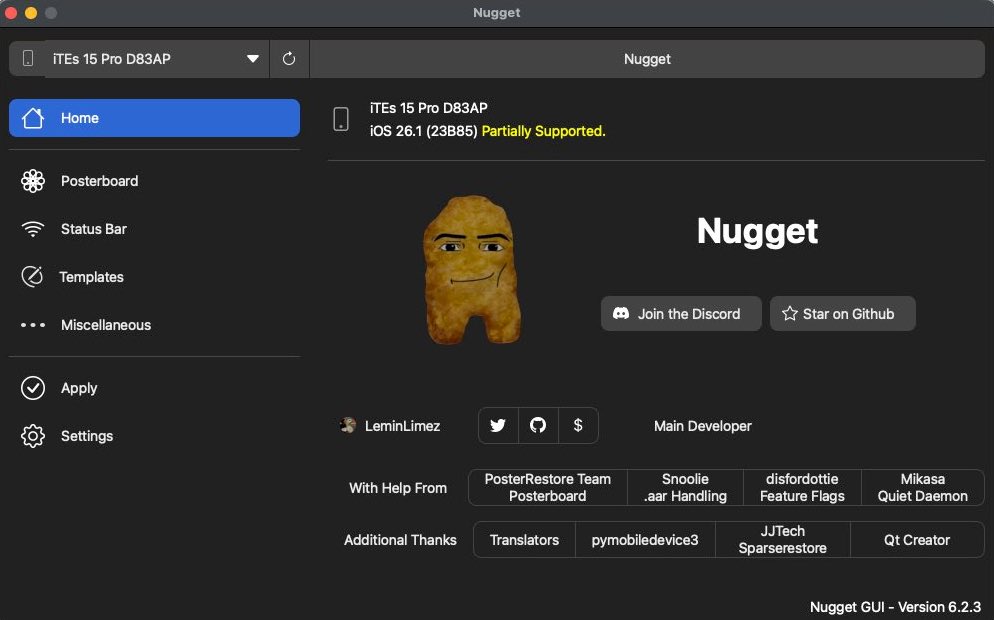Click Nugget GUI - Version 6.2.3 text
The image size is (994, 620).
point(896,607)
